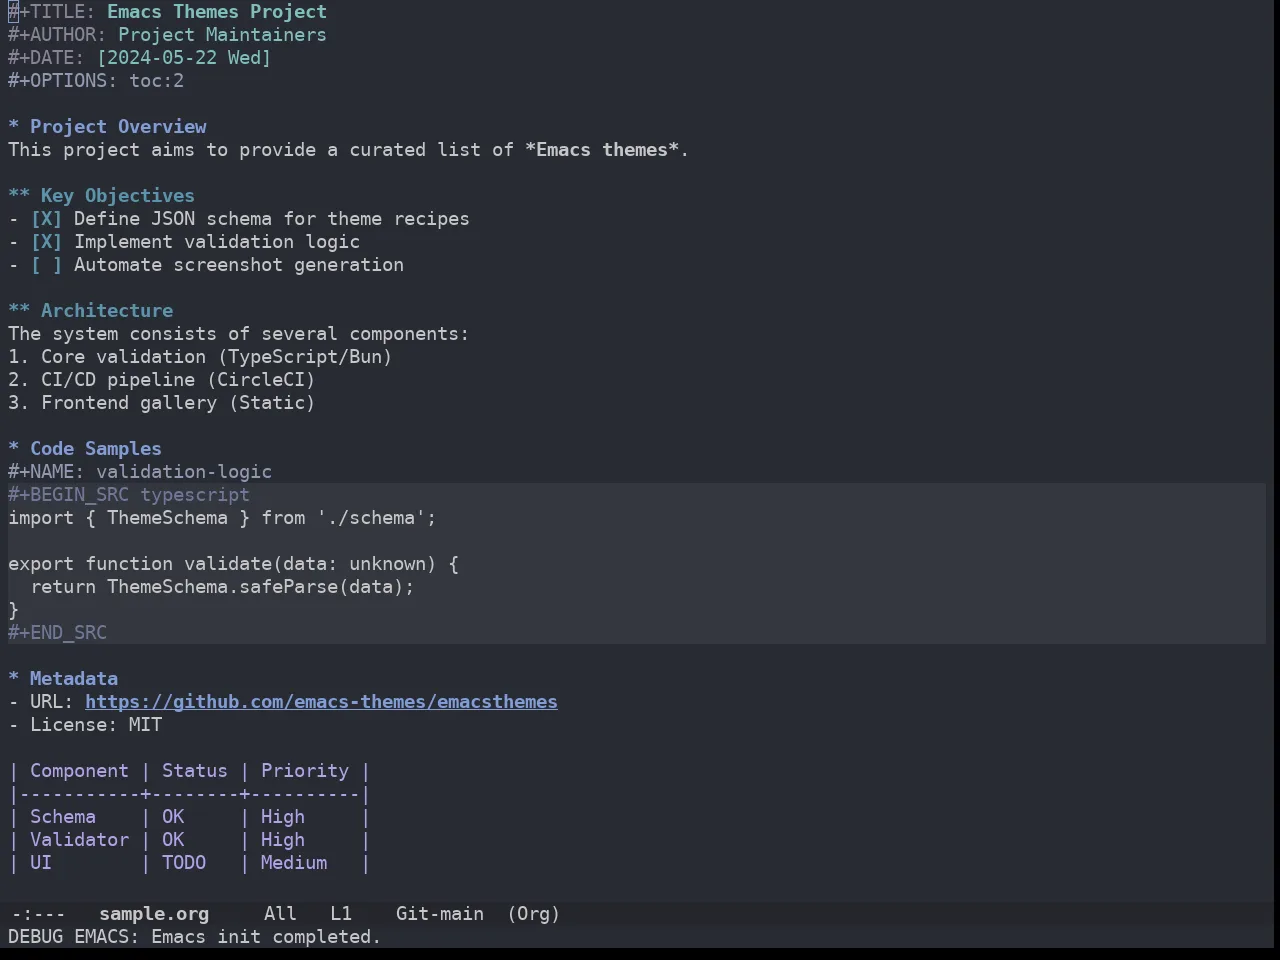Toggle the Implement validation logic checkbox
This screenshot has height=960, width=1280.
point(46,242)
